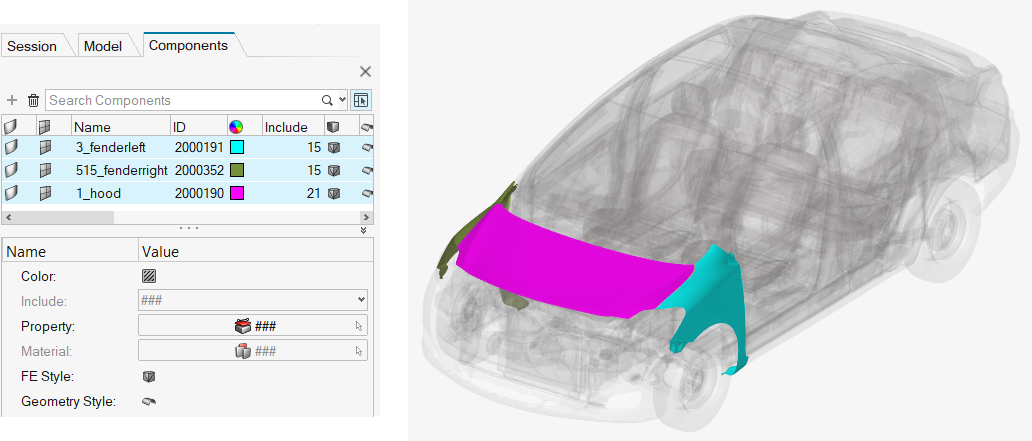The height and width of the screenshot is (441, 1032).
Task: Switch to the Session tab
Action: 32,46
